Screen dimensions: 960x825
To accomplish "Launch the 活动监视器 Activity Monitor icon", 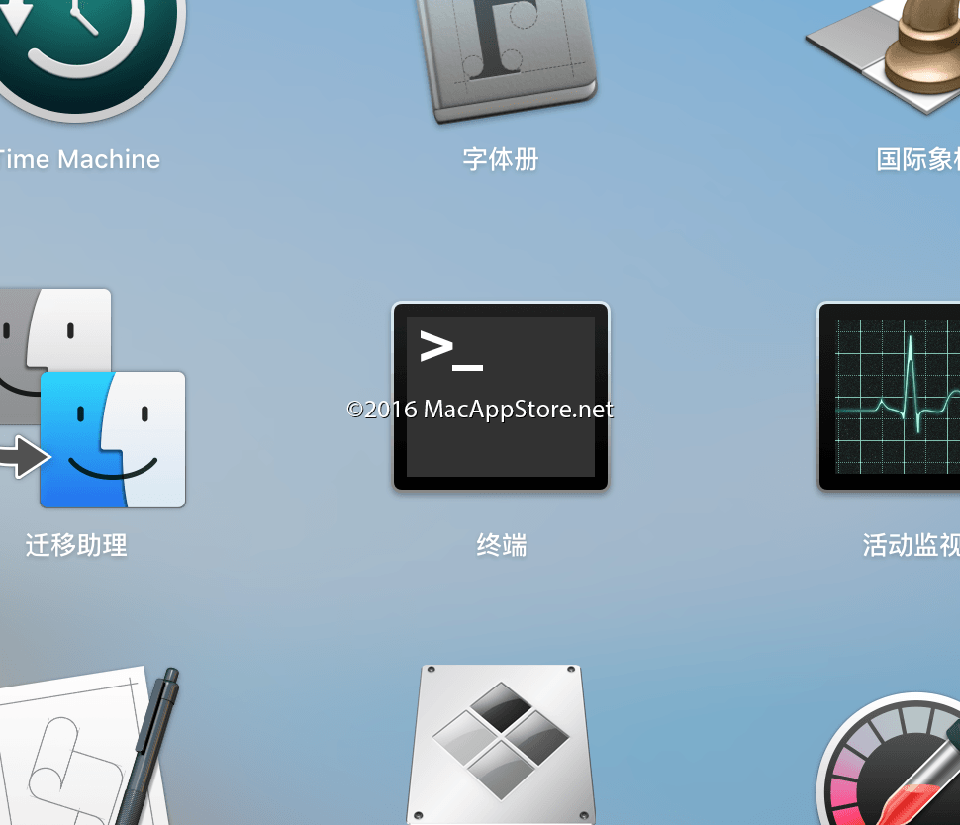I will click(888, 397).
